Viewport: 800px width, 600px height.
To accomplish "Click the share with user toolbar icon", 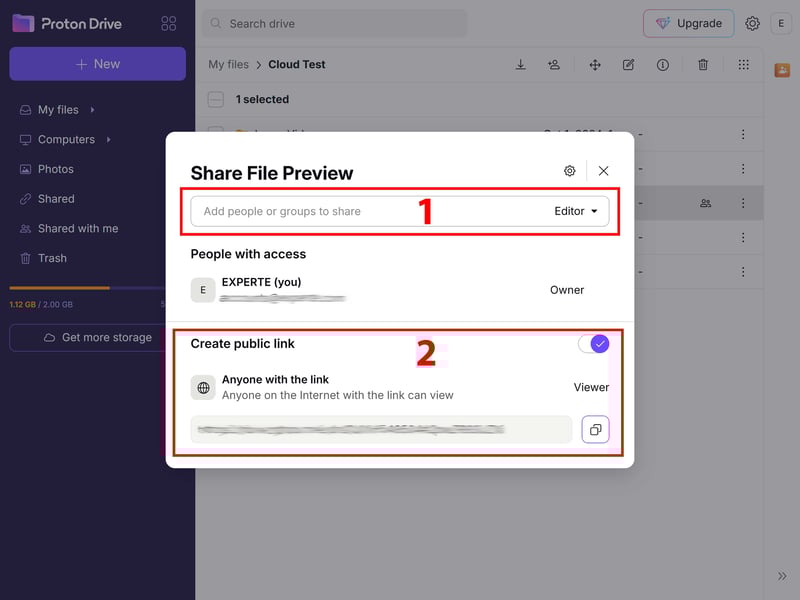I will click(554, 65).
